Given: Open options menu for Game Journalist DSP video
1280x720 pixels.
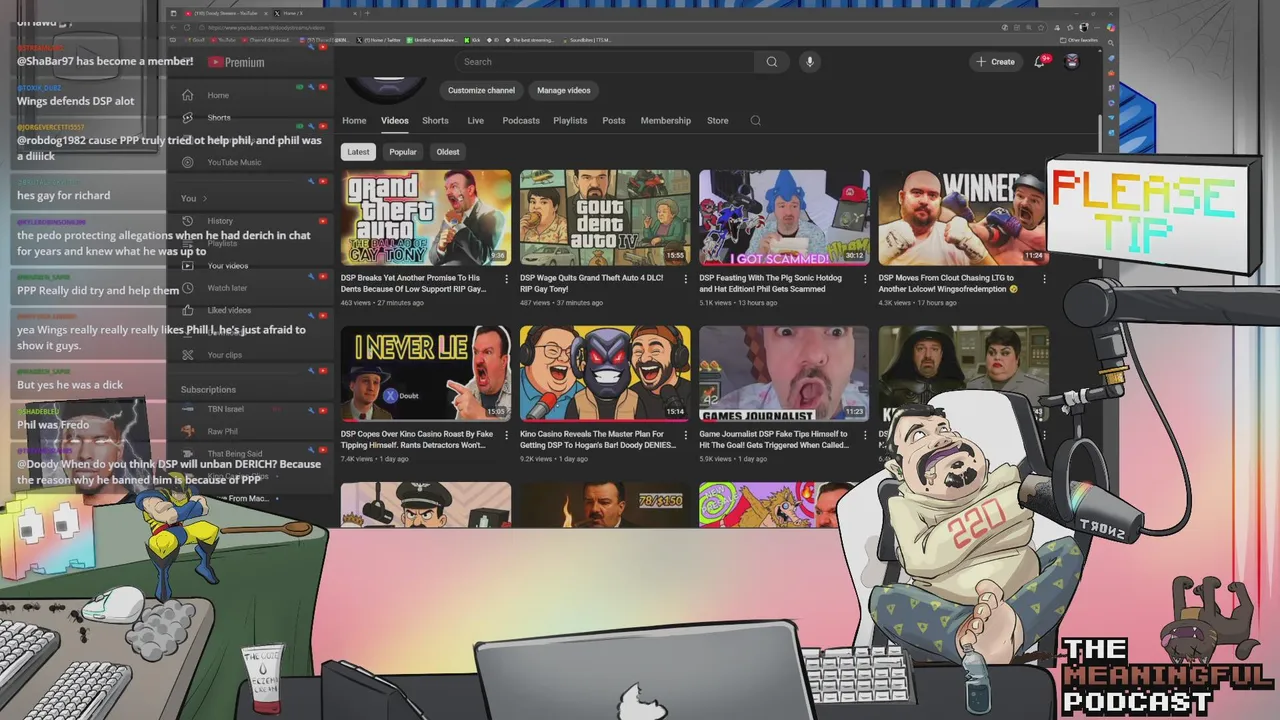Looking at the screenshot, I should coord(865,435).
